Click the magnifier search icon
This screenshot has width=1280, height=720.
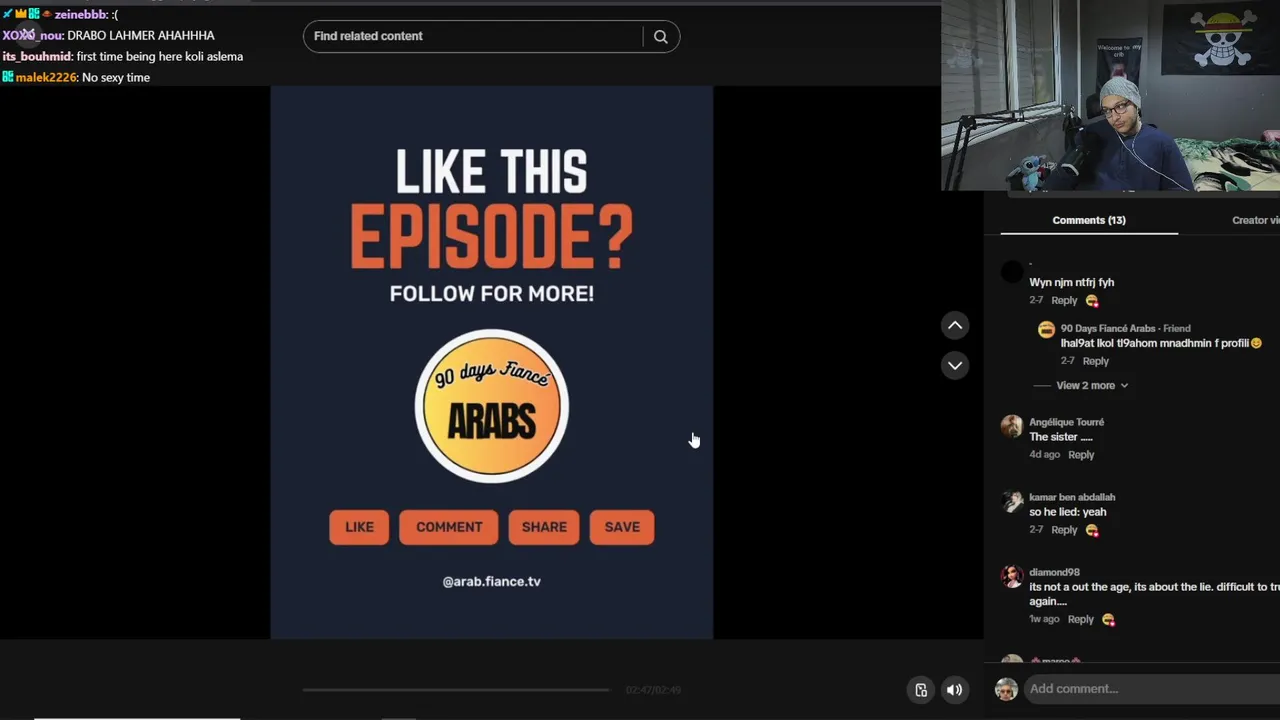tap(661, 36)
